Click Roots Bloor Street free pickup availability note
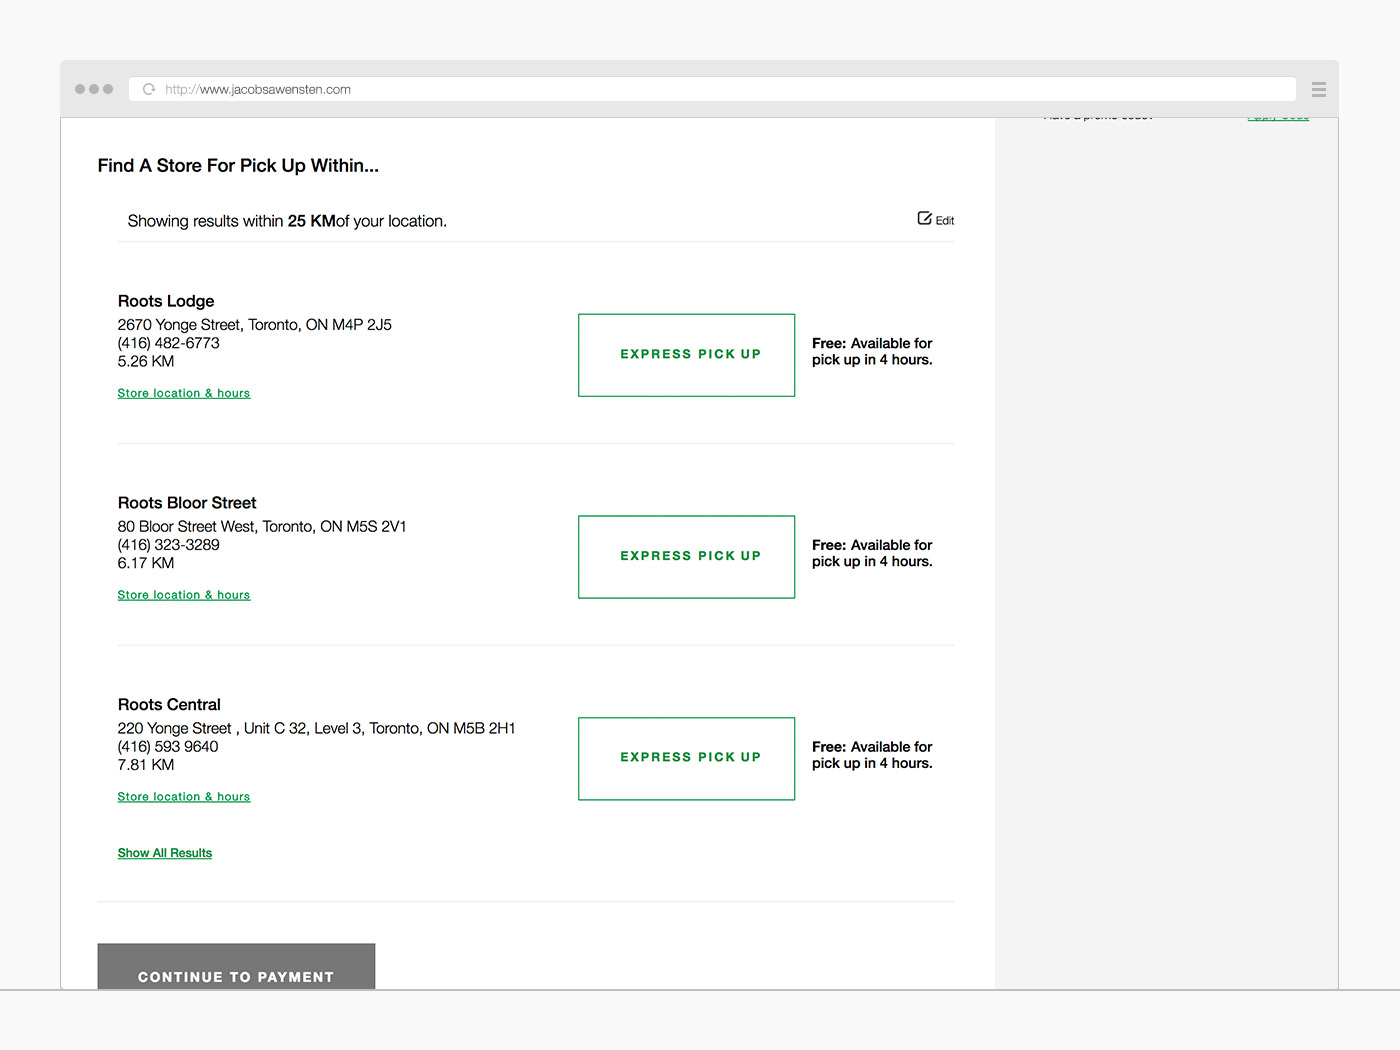This screenshot has width=1400, height=1050. pyautogui.click(x=872, y=554)
